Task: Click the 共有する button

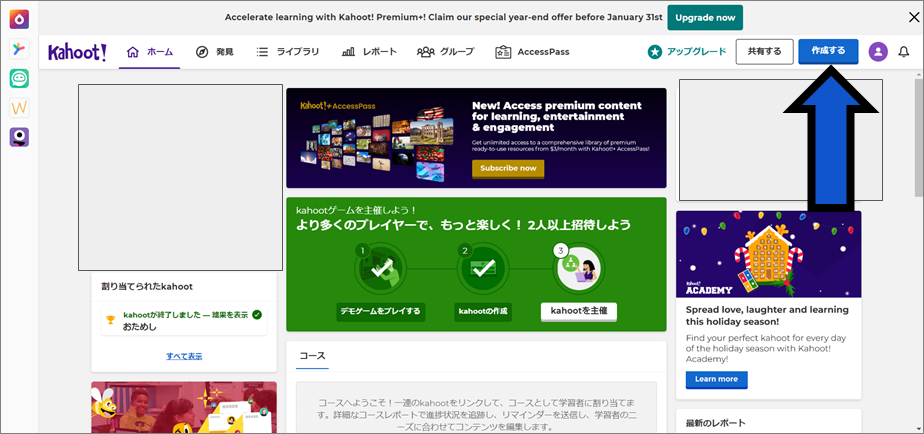Action: (764, 52)
